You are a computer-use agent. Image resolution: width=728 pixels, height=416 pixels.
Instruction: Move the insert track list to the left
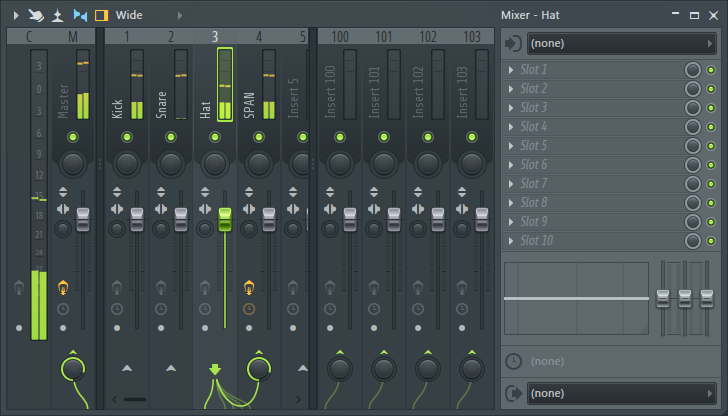[115, 399]
